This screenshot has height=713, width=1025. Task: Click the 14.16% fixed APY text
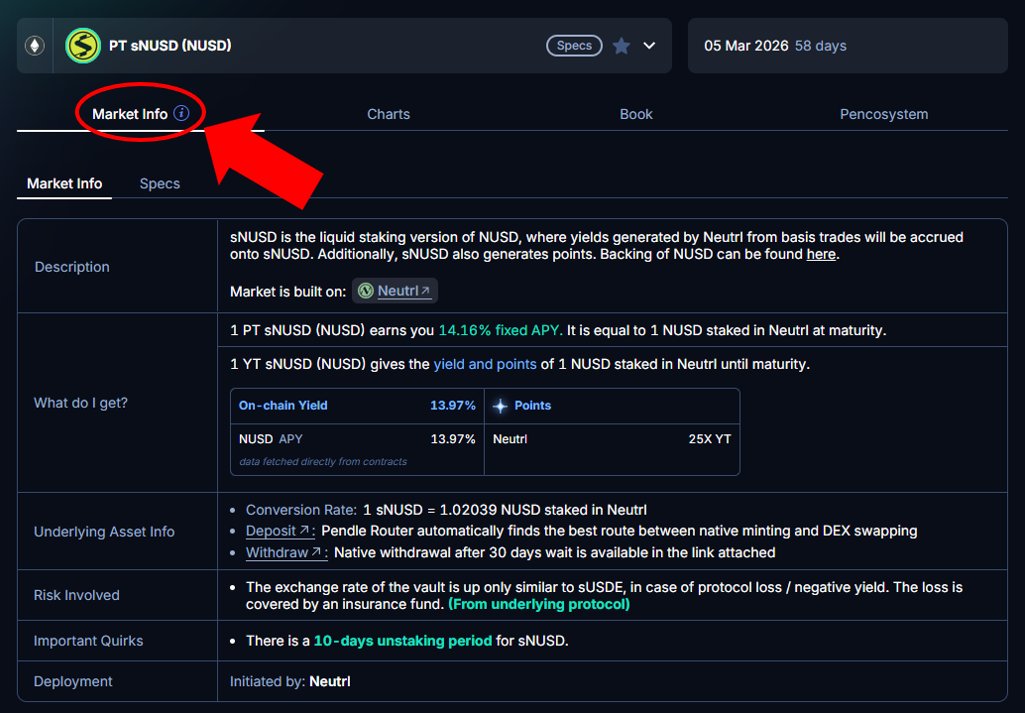click(500, 330)
